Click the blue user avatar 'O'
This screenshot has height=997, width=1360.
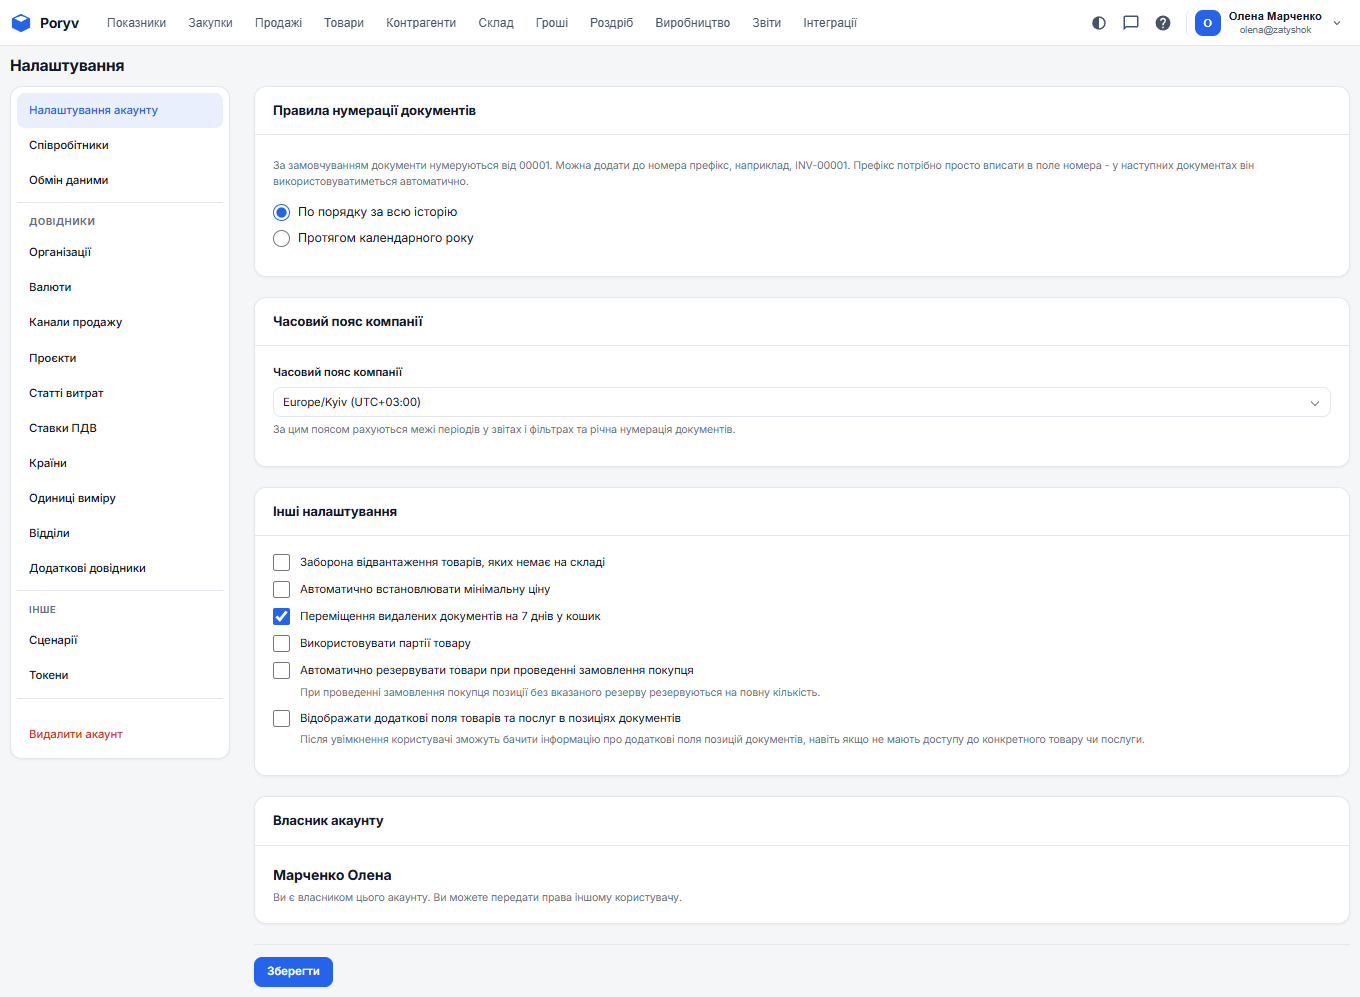1208,23
